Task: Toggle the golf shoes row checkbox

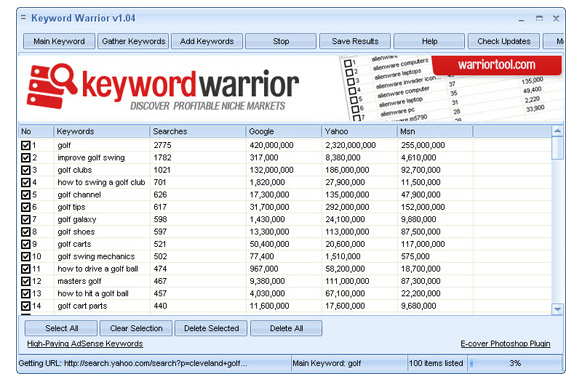Action: click(26, 232)
